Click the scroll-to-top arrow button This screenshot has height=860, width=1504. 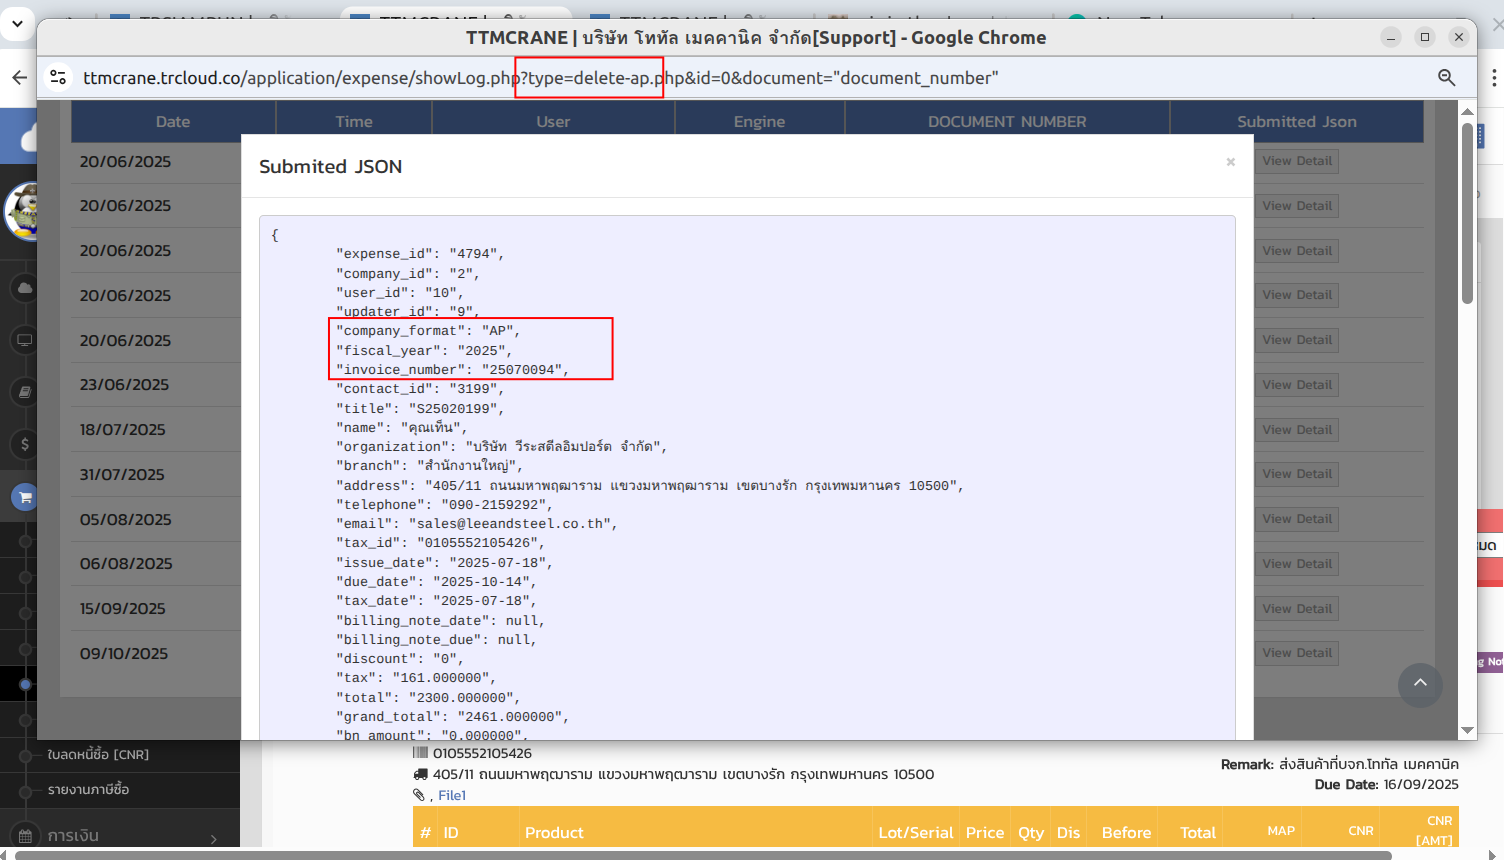pos(1419,685)
